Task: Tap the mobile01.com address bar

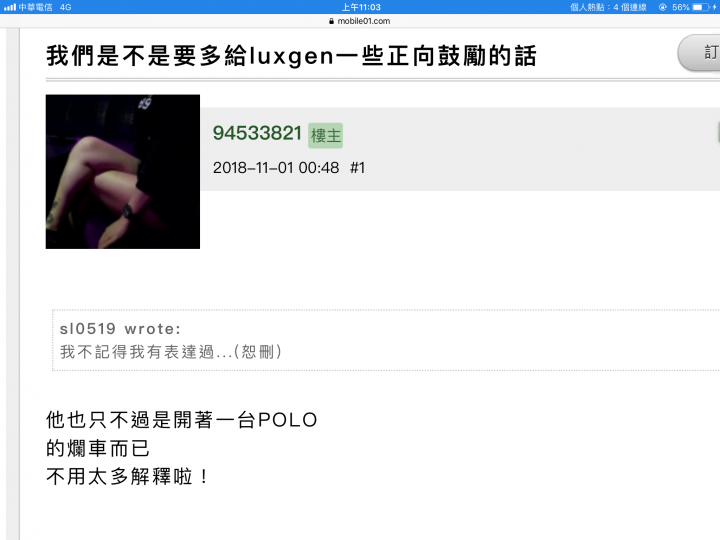Action: point(360,21)
